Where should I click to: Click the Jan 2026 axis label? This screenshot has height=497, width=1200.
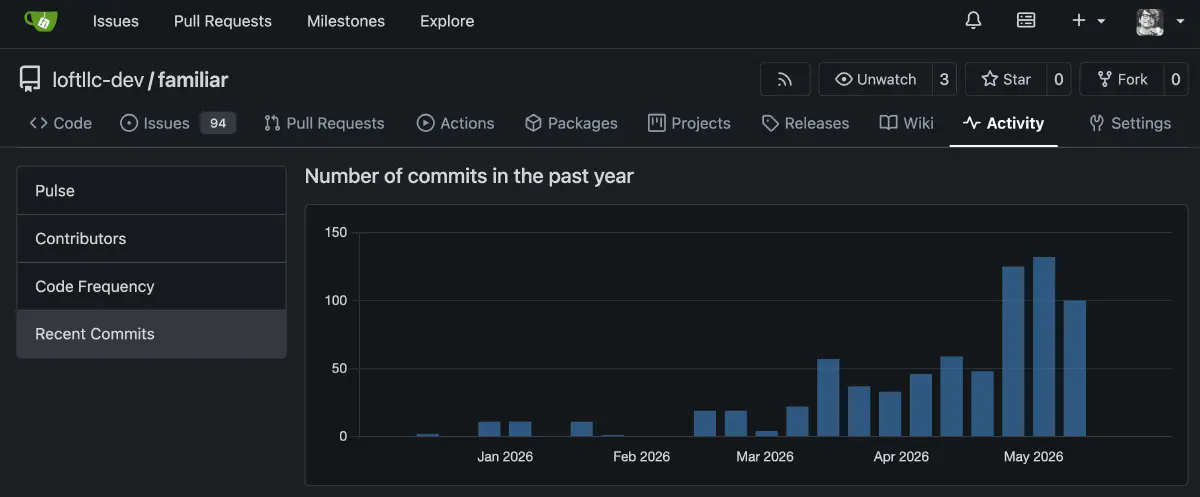click(x=505, y=457)
